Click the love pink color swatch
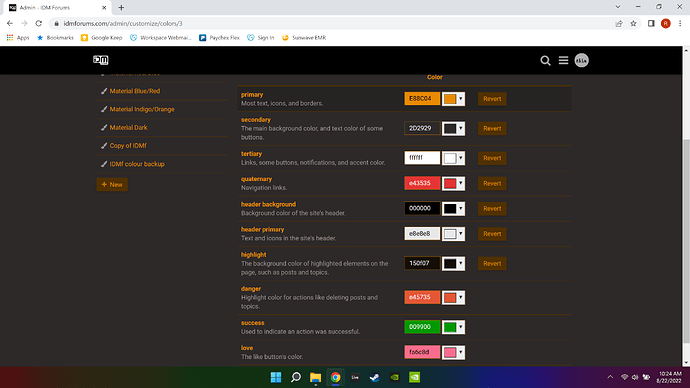 [x=450, y=352]
